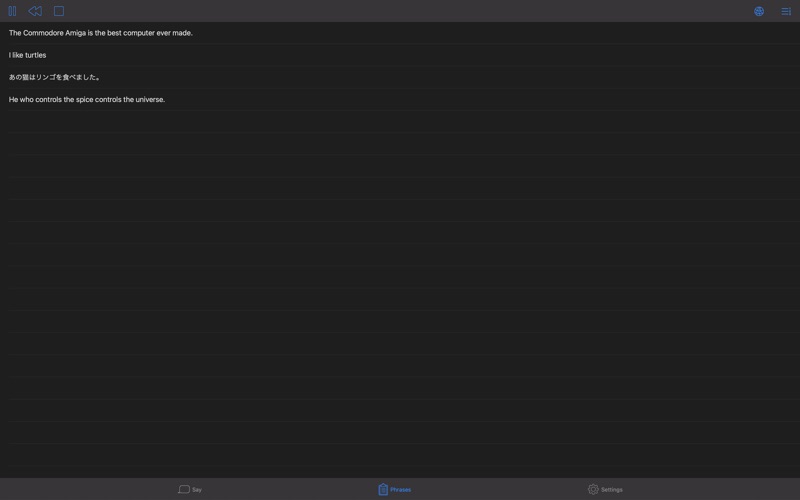The height and width of the screenshot is (500, 800).
Task: Switch to the Say tab
Action: pyautogui.click(x=190, y=489)
